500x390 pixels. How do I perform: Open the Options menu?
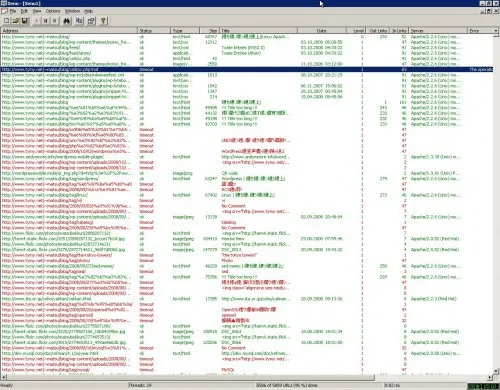(53, 11)
